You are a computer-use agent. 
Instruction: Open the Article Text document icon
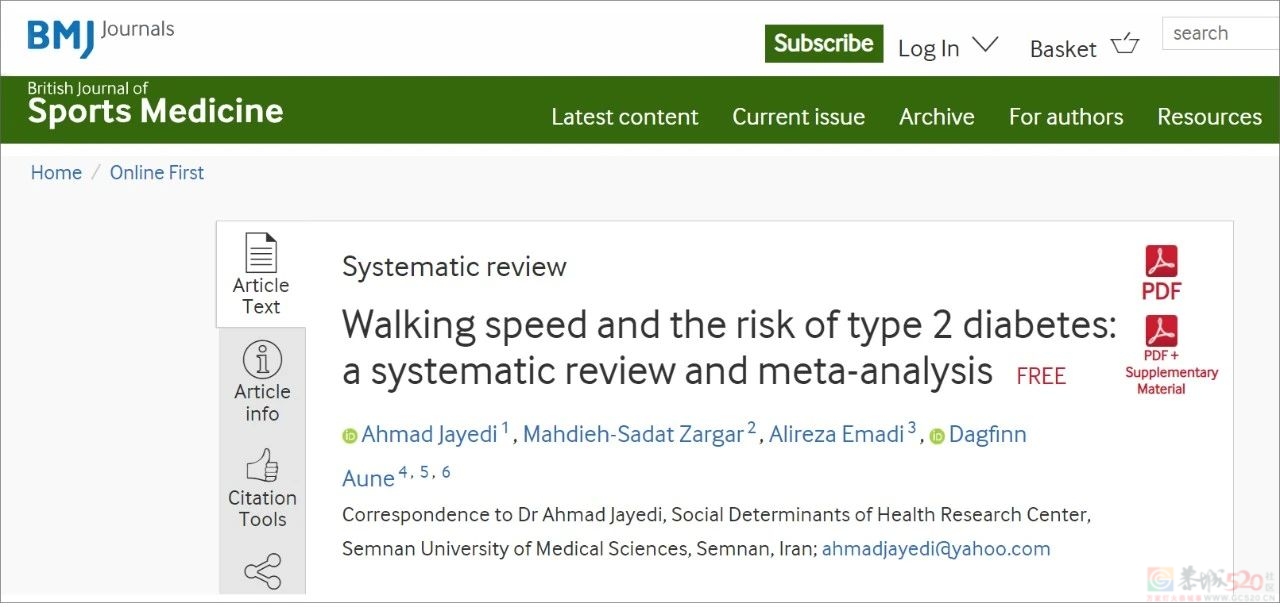point(261,252)
